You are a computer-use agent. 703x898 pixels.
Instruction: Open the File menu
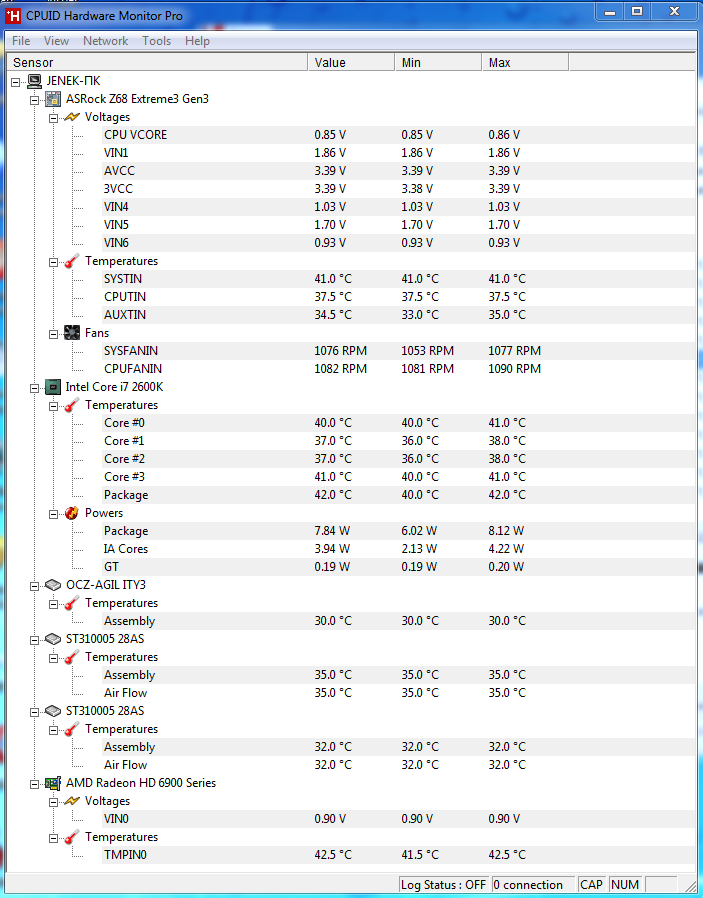coord(21,41)
